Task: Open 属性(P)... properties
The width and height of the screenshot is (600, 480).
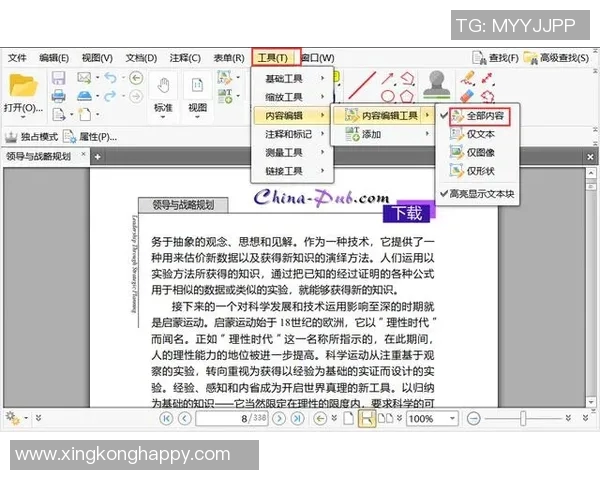Action: point(90,137)
